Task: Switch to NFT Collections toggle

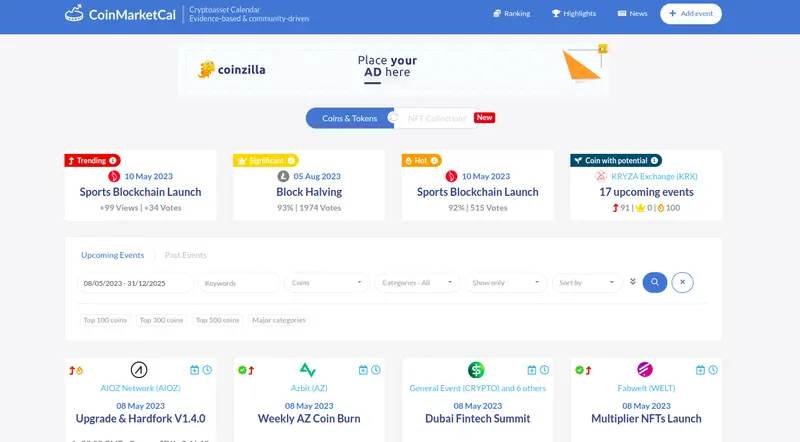Action: (436, 118)
